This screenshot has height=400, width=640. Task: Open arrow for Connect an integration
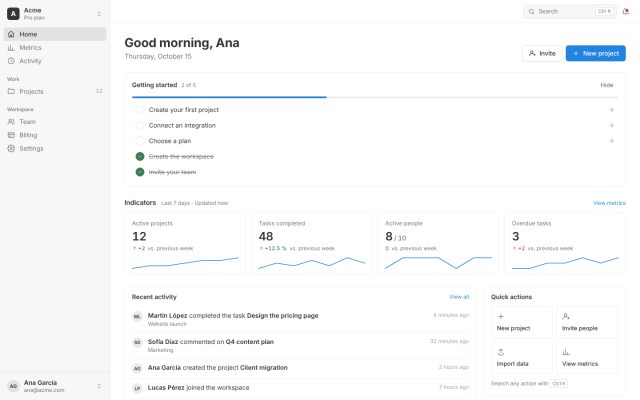coord(611,125)
